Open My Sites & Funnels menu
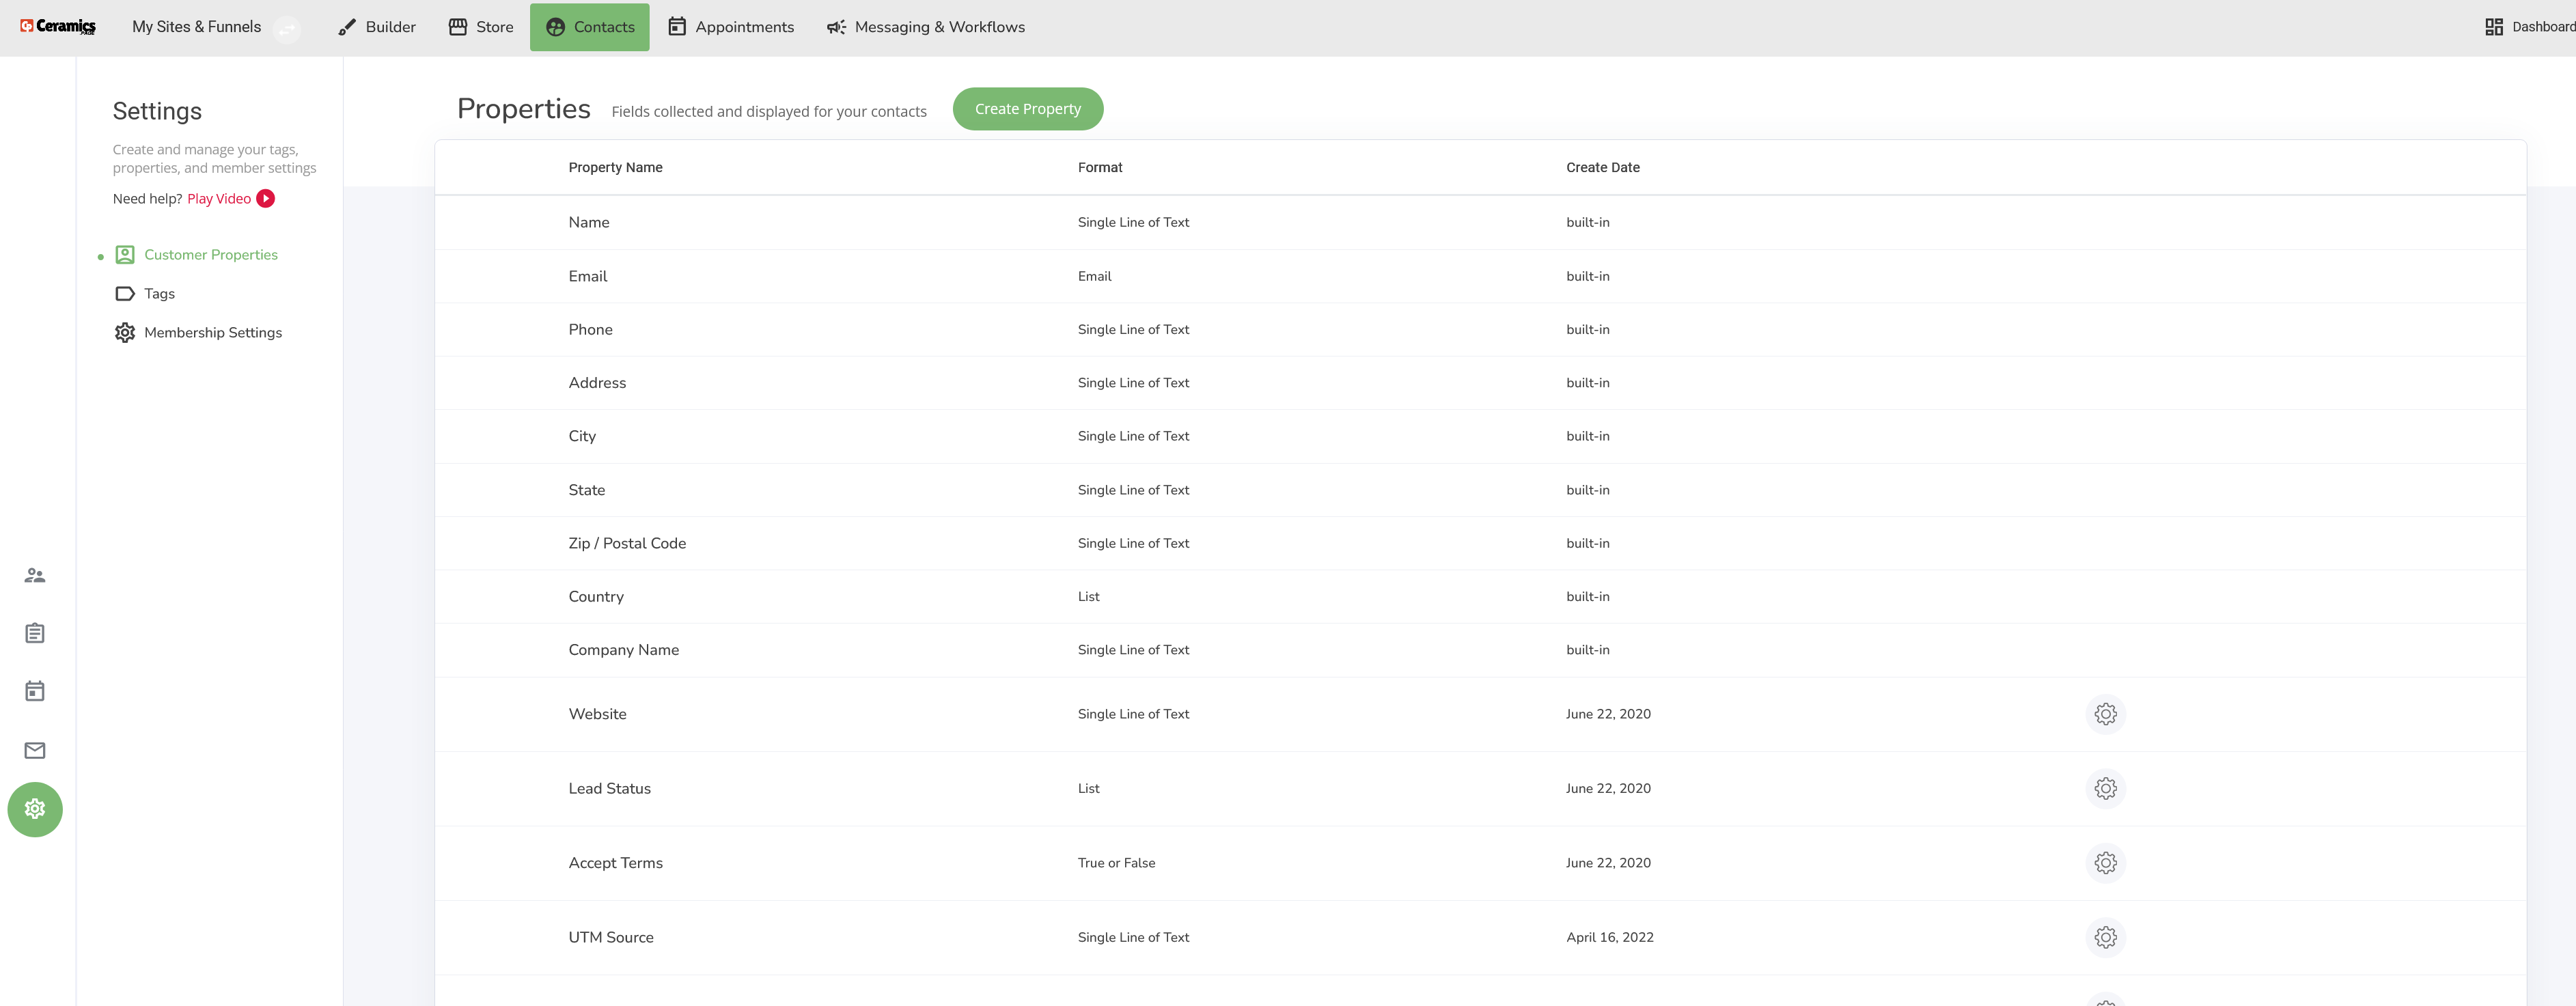Screen dimensions: 2576x1006 [x=196, y=27]
